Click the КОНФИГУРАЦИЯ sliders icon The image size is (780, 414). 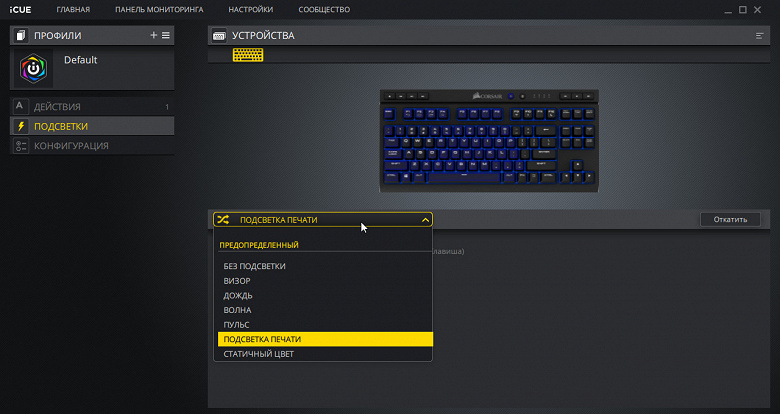tap(20, 146)
